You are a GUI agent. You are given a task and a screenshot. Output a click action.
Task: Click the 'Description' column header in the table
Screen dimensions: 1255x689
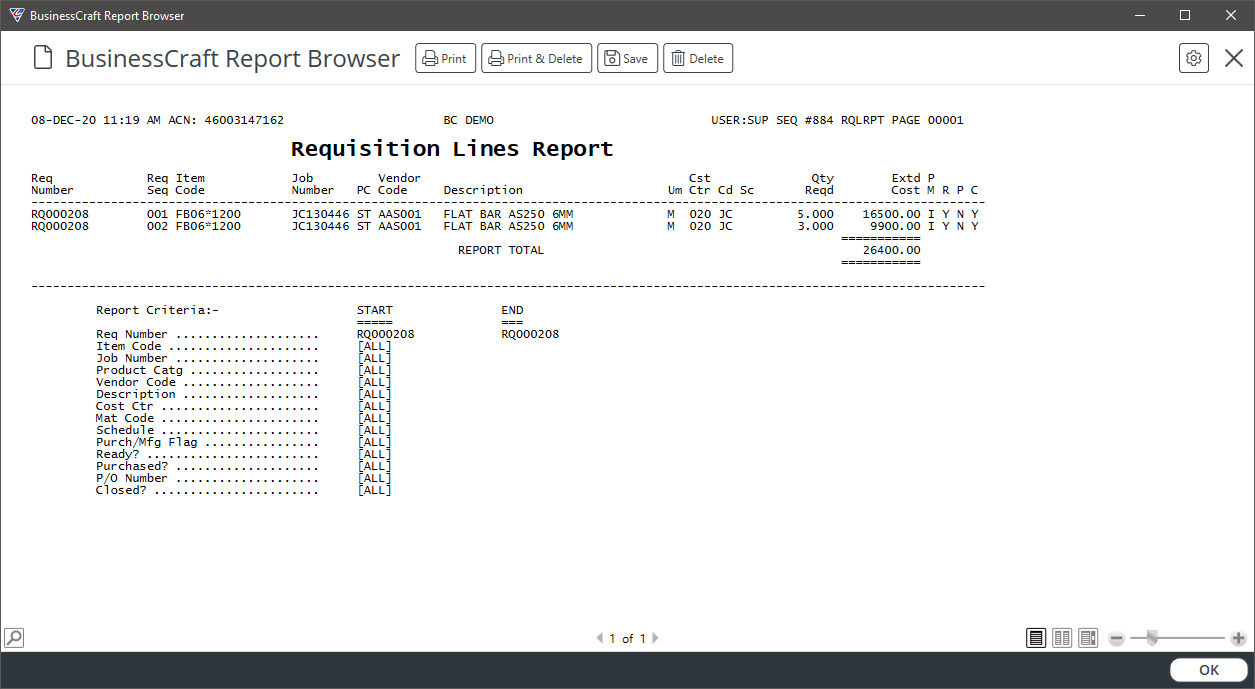(x=483, y=190)
